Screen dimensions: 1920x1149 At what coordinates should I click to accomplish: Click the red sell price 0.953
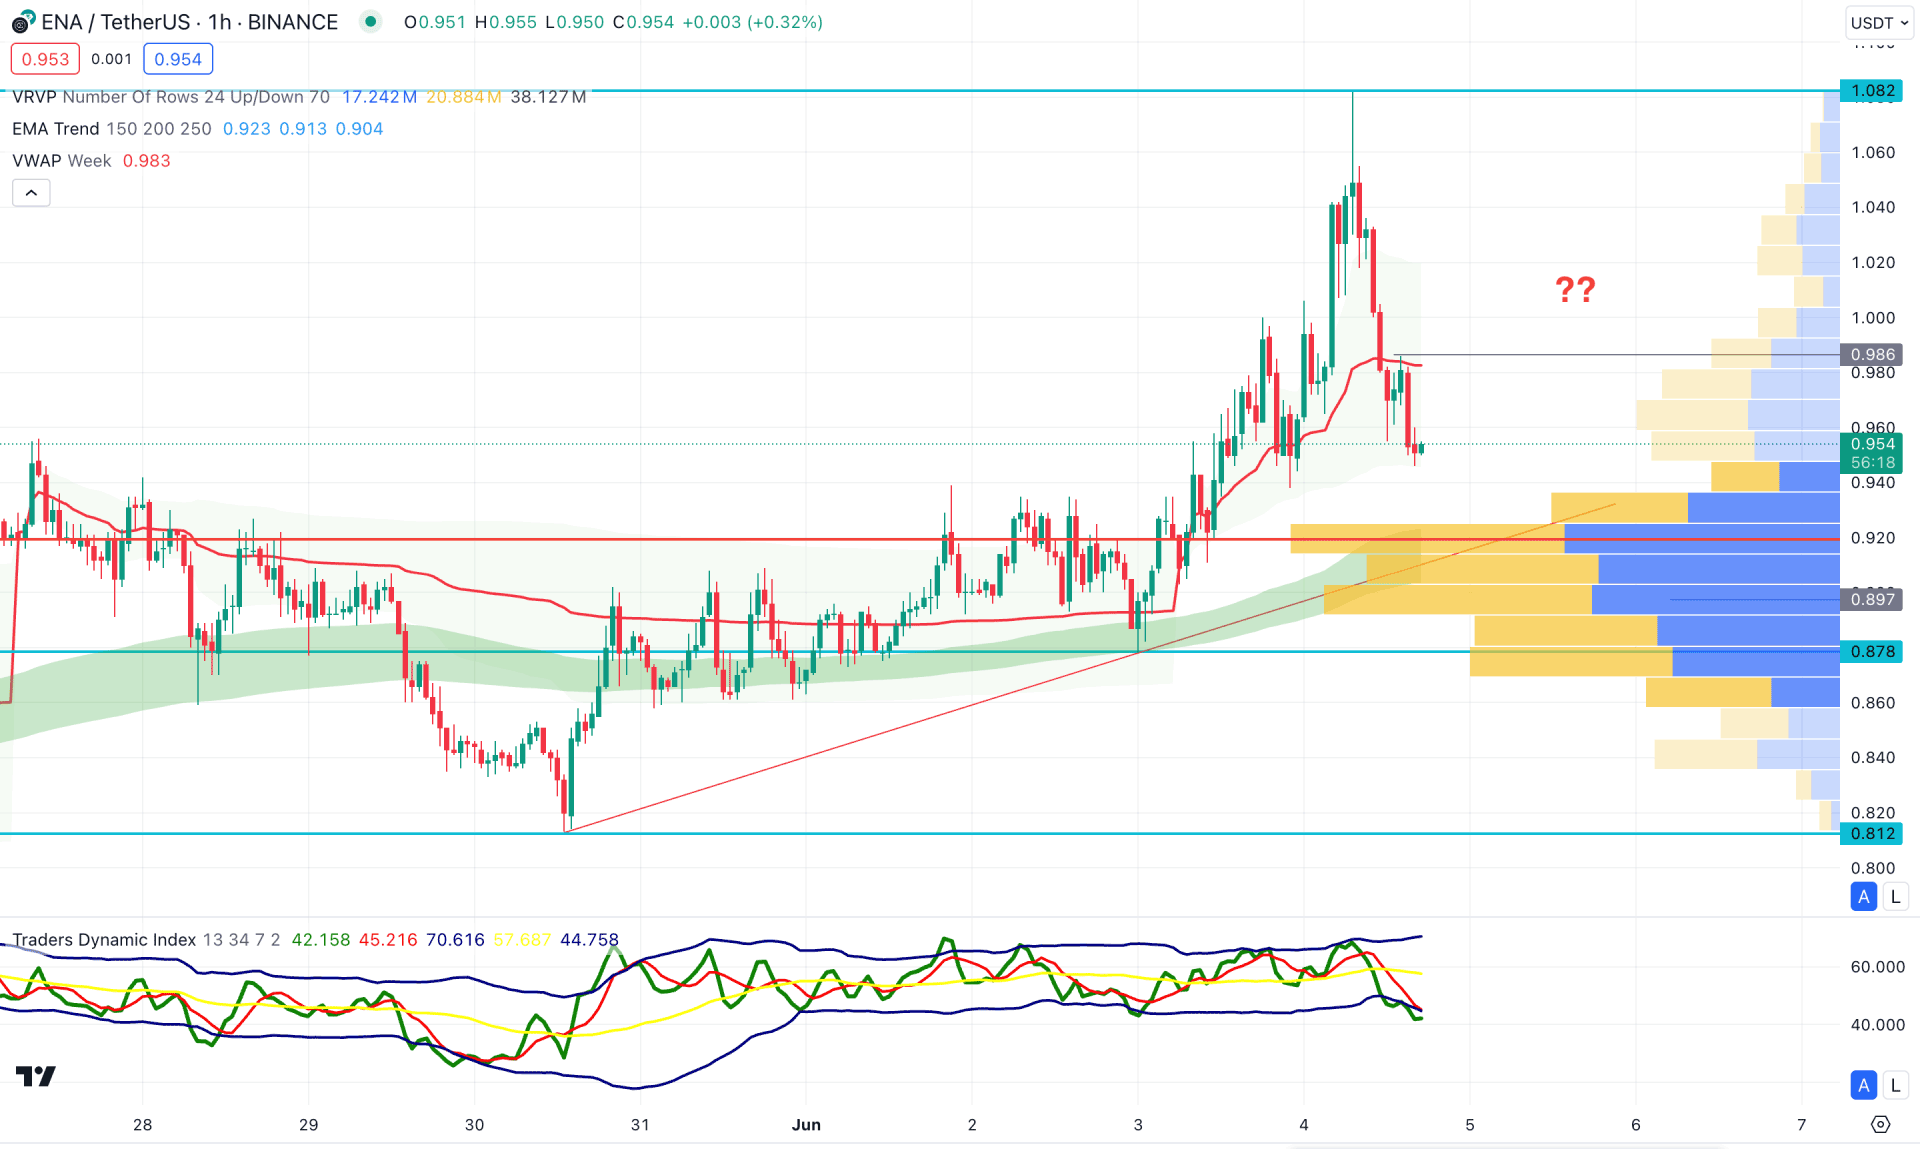45,59
